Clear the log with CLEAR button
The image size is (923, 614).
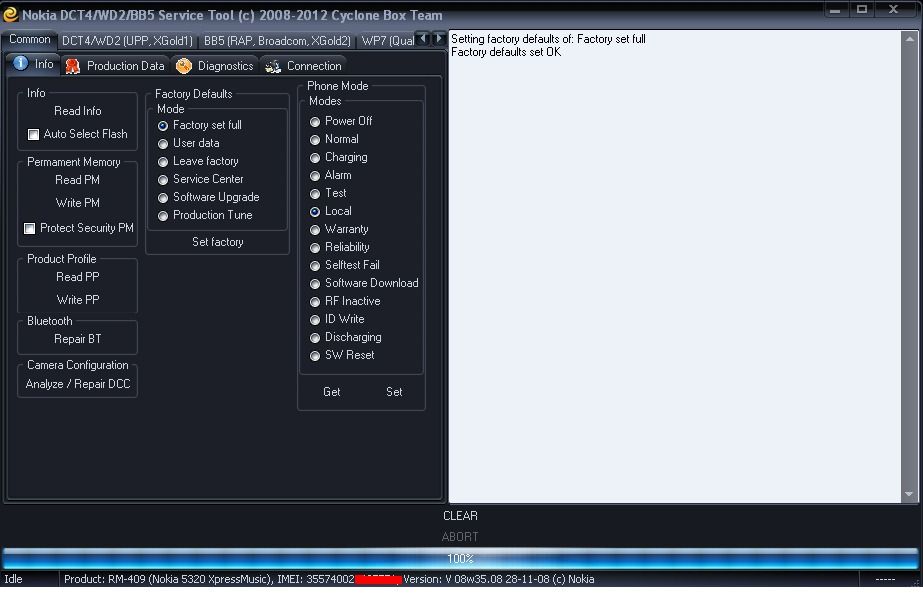click(x=460, y=516)
